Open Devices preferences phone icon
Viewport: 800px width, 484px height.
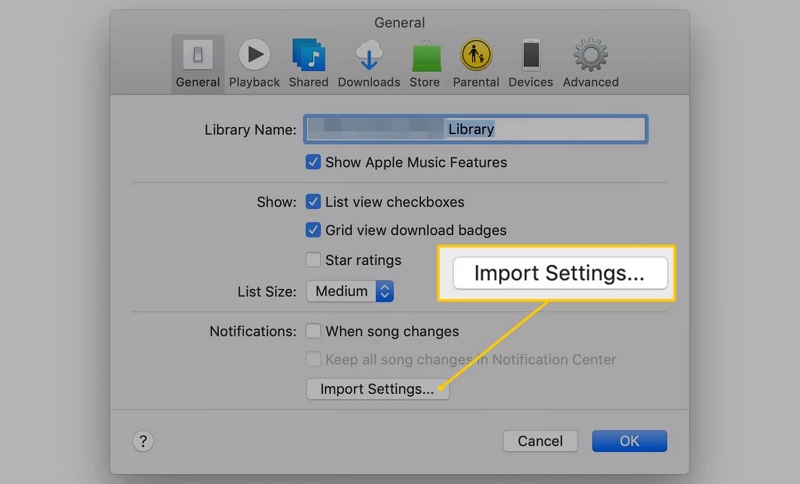(x=531, y=55)
